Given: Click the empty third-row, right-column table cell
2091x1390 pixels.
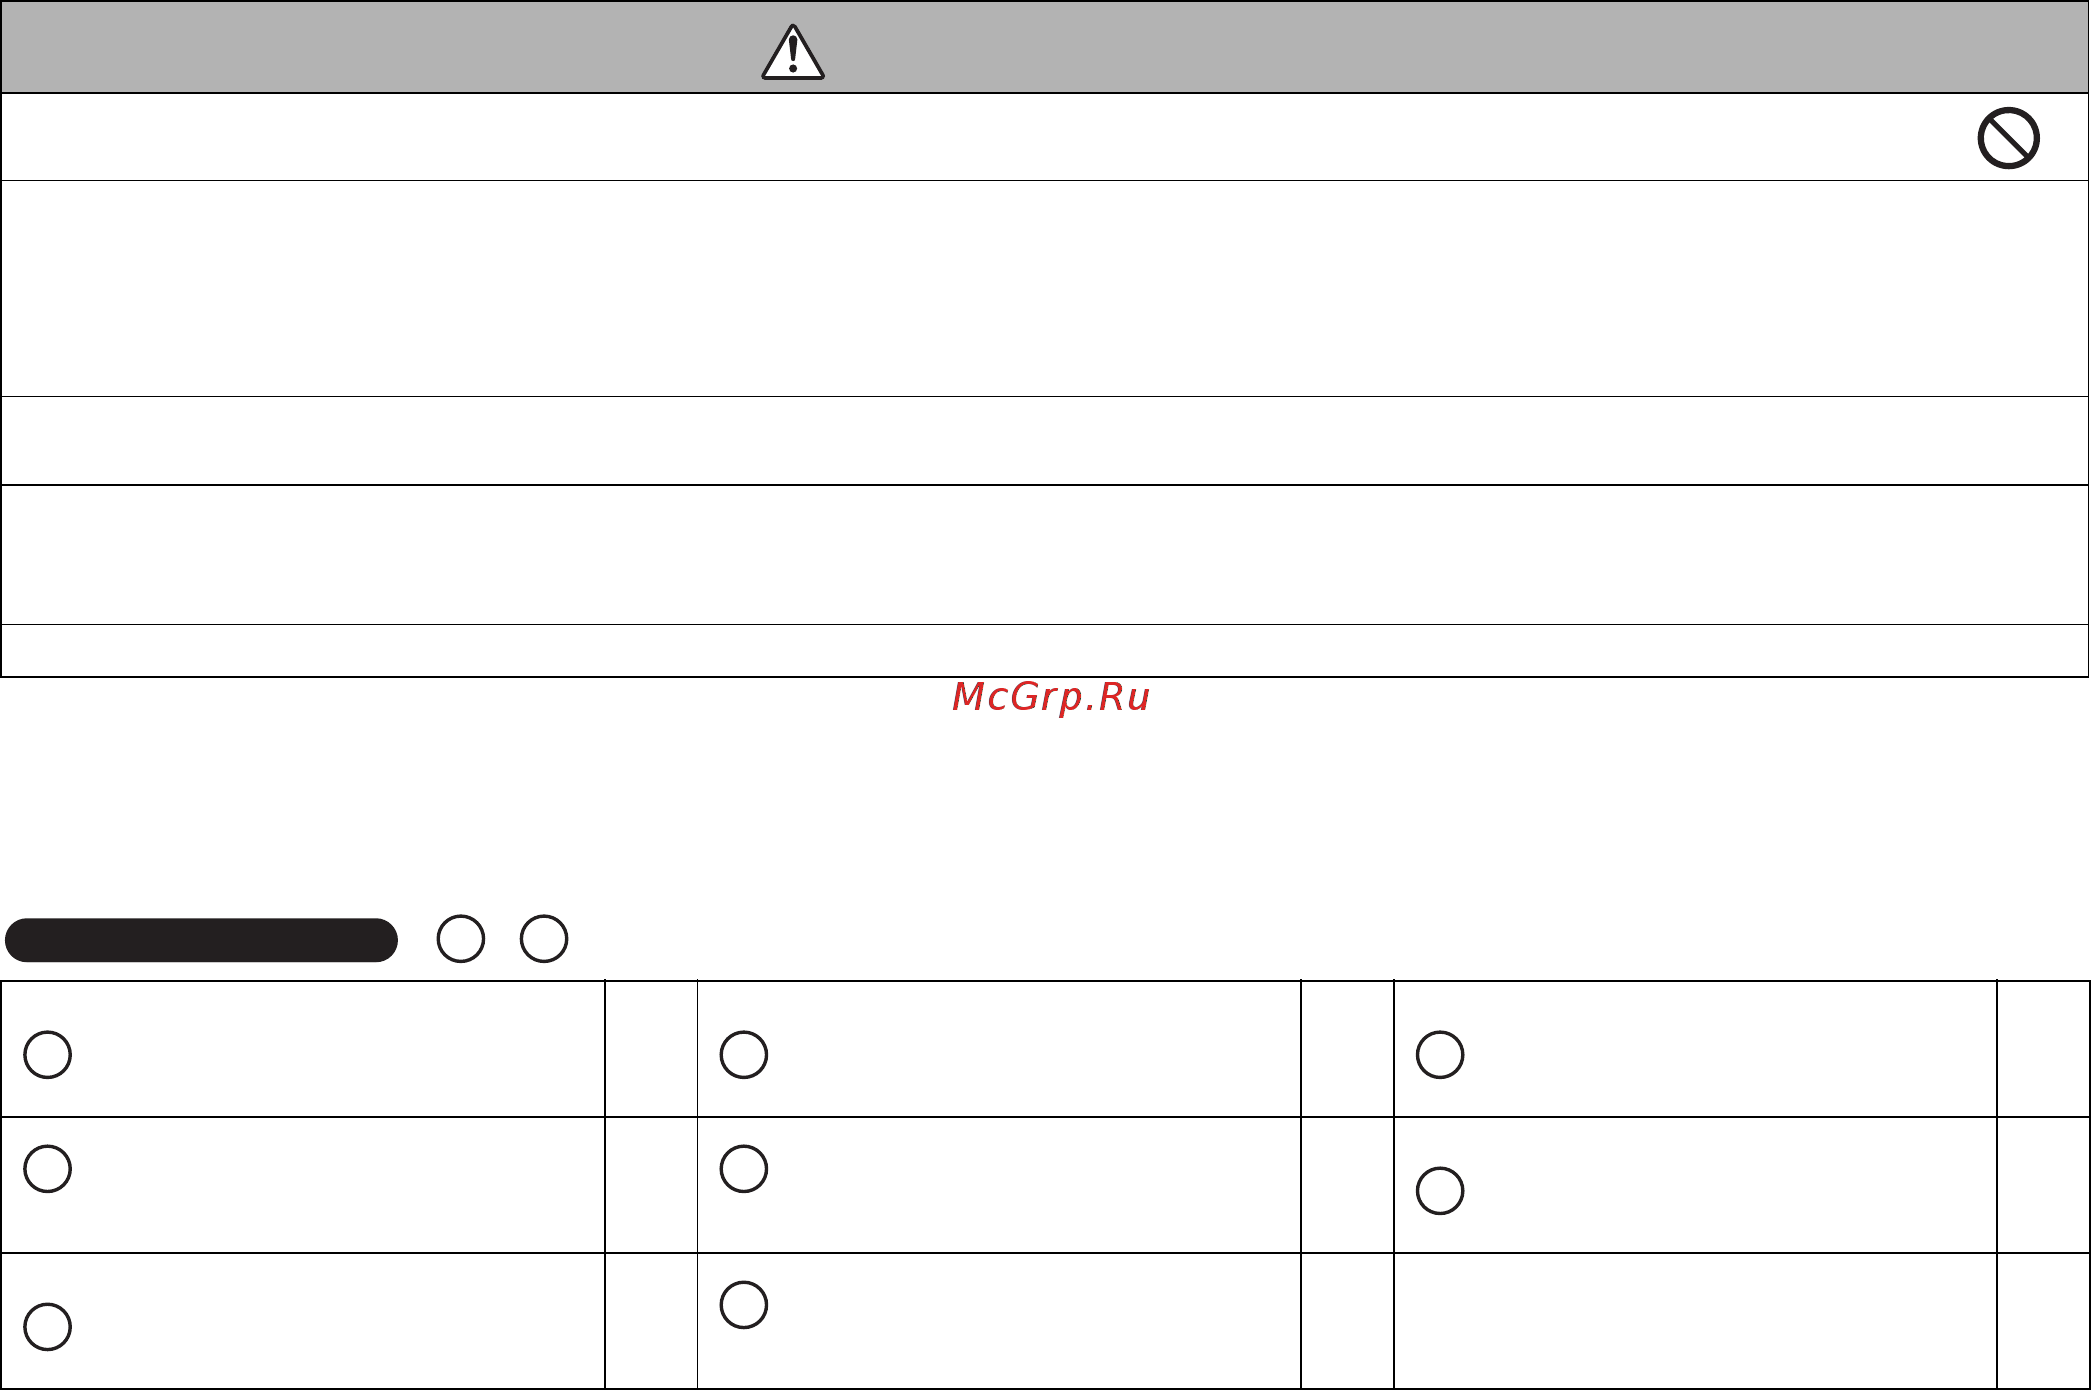Looking at the screenshot, I should (1695, 1321).
